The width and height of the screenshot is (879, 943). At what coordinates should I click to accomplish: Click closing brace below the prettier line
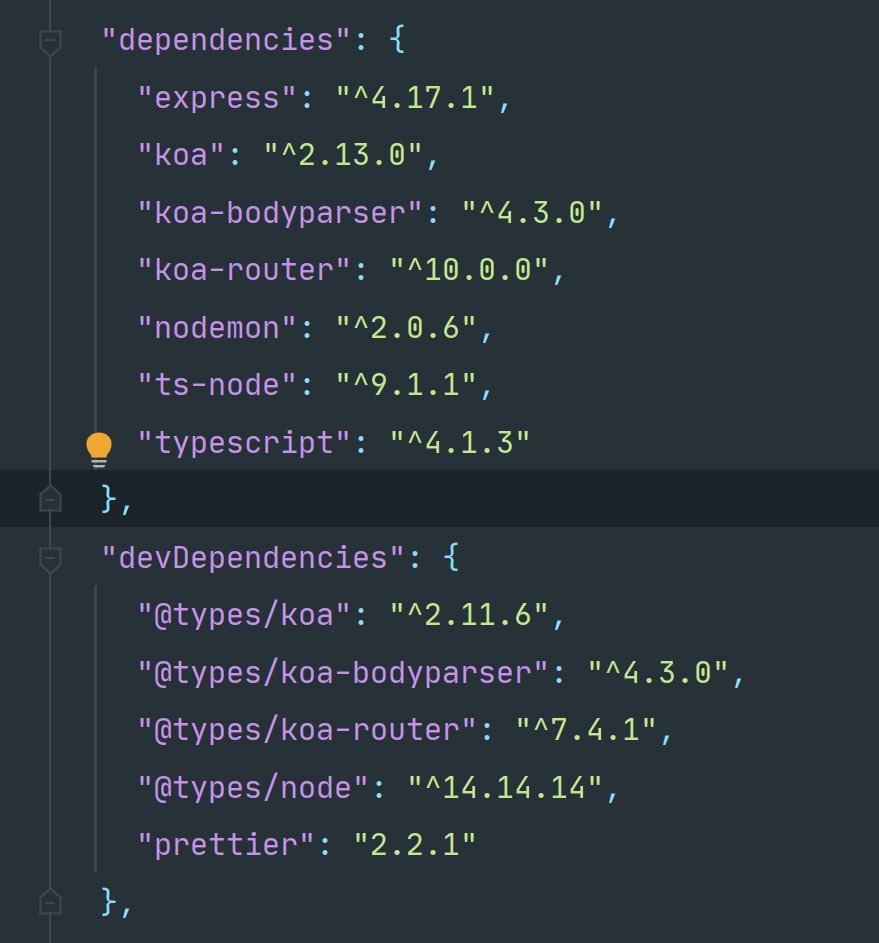(109, 902)
